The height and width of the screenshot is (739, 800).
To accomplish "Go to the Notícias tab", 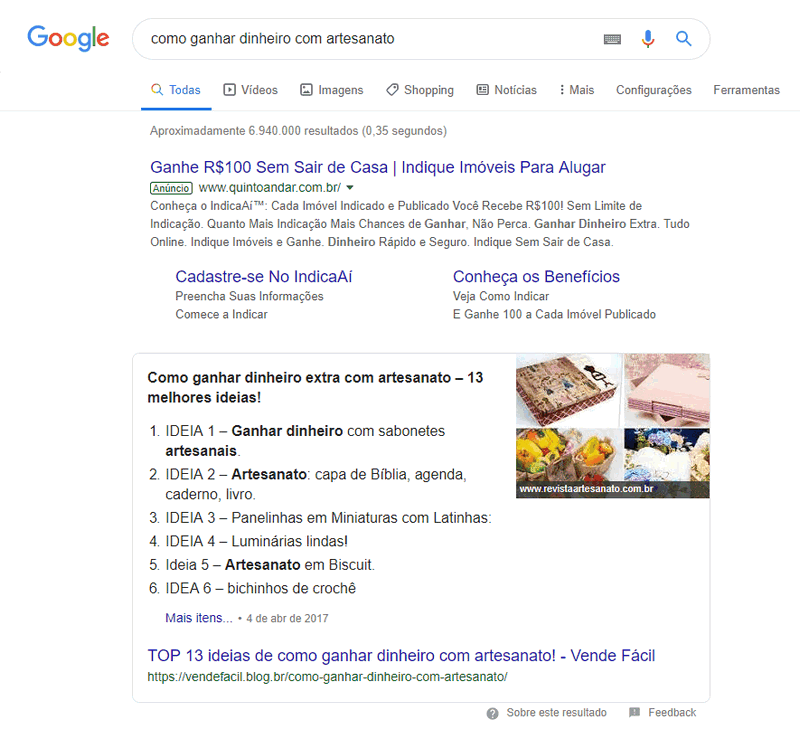I will point(507,90).
